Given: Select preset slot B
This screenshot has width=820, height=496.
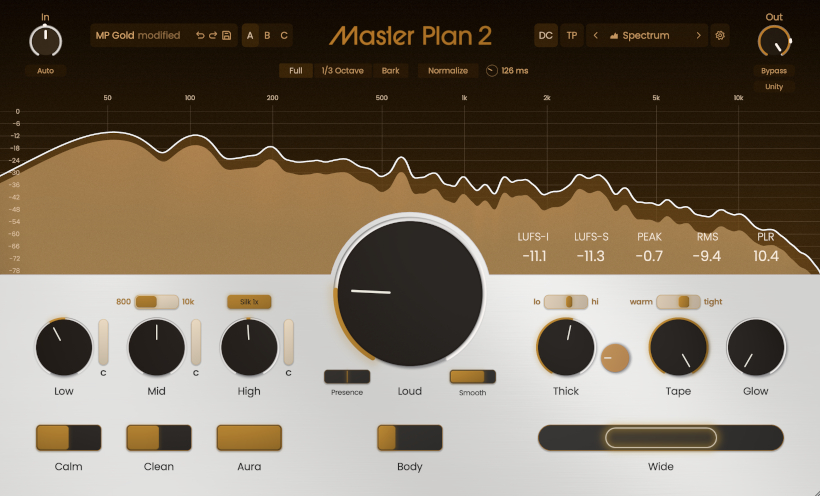Looking at the screenshot, I should [267, 36].
